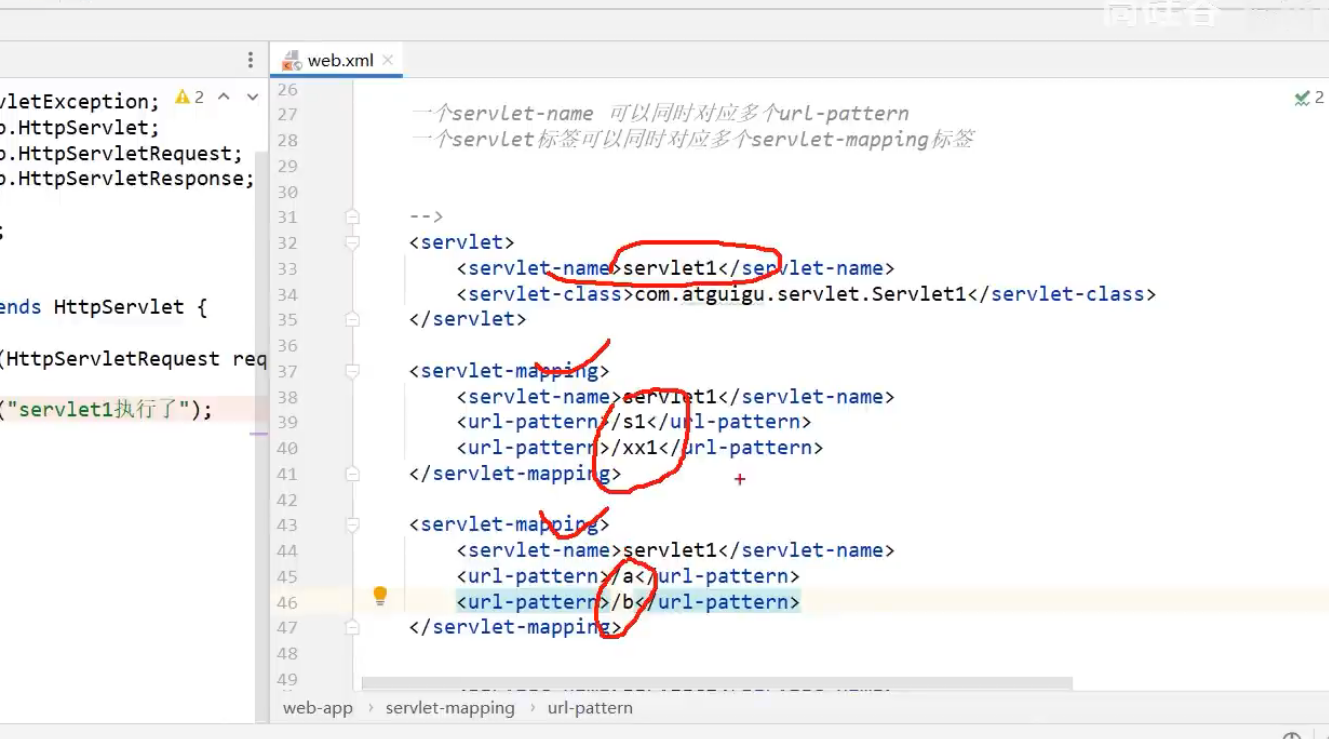Screen dimensions: 1329x739
Task: Click the url-pattern breadcrumb
Action: tap(589, 707)
